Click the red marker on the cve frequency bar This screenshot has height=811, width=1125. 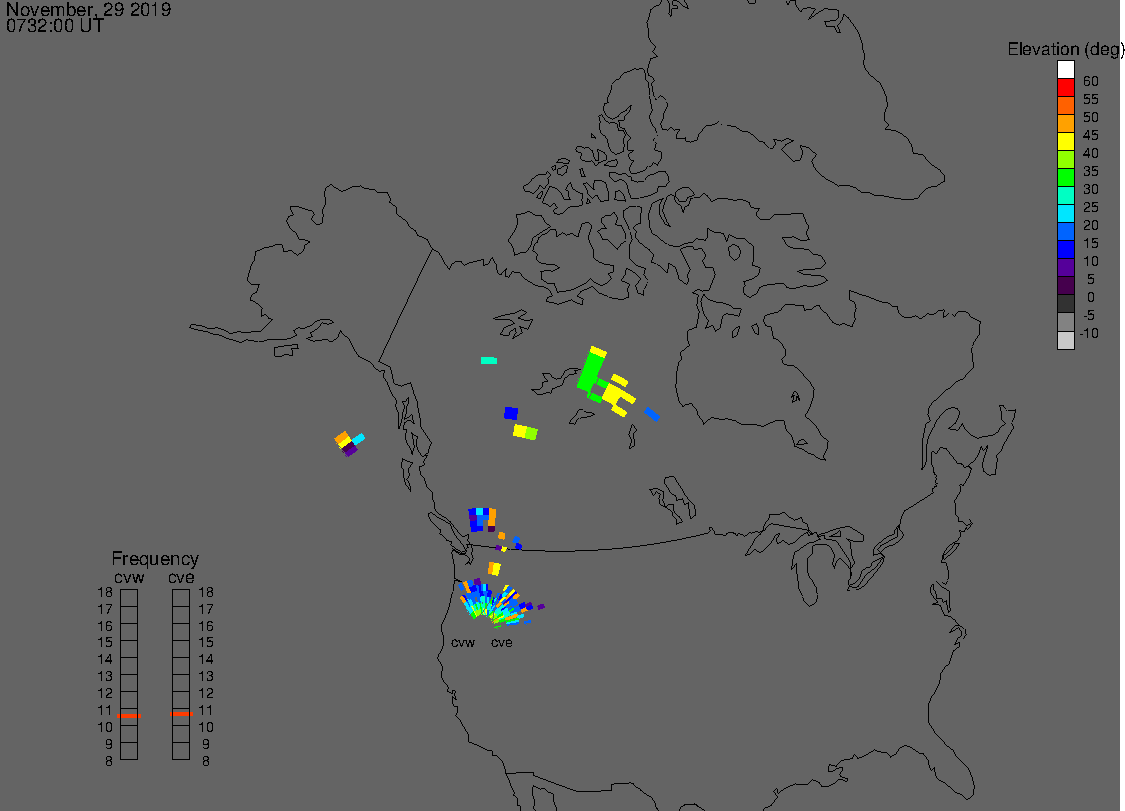182,713
